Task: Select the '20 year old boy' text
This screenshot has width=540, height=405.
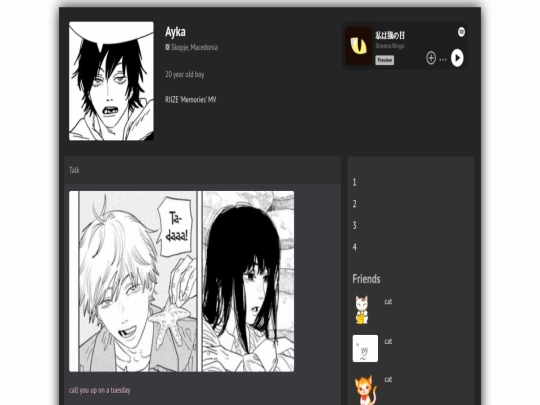Action: pyautogui.click(x=185, y=74)
